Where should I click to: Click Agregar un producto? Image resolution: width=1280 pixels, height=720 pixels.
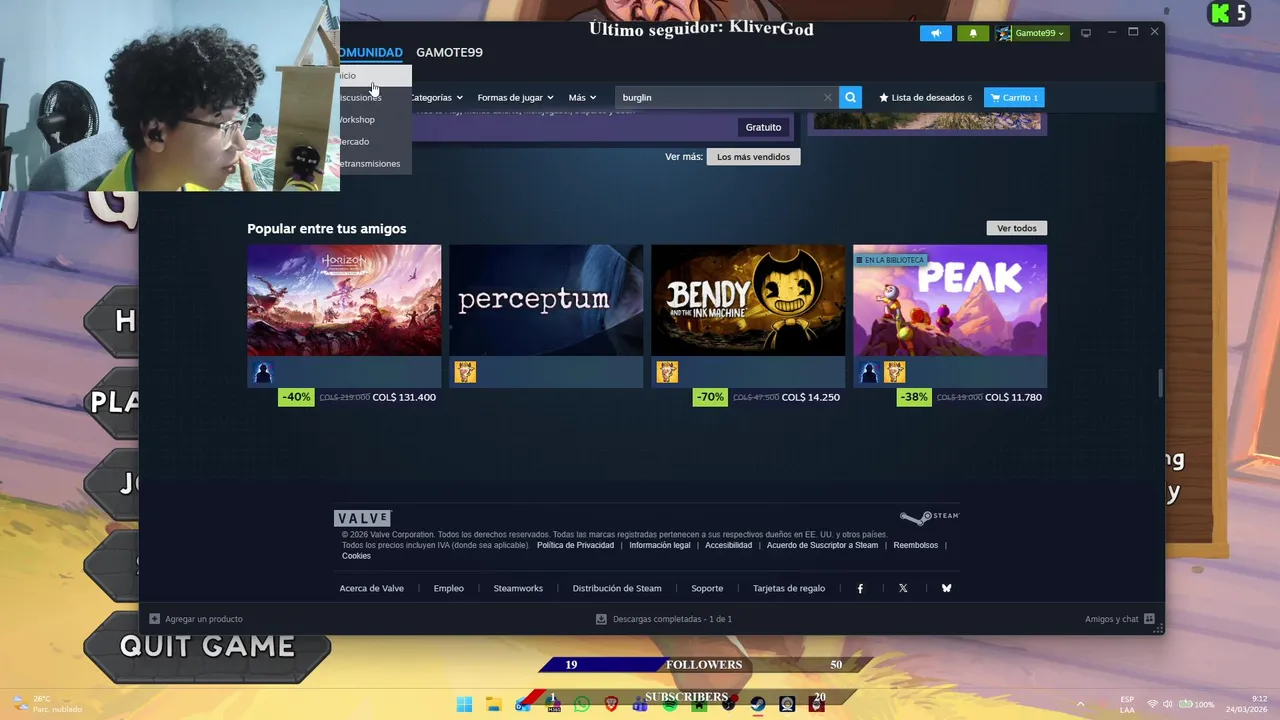tap(196, 619)
